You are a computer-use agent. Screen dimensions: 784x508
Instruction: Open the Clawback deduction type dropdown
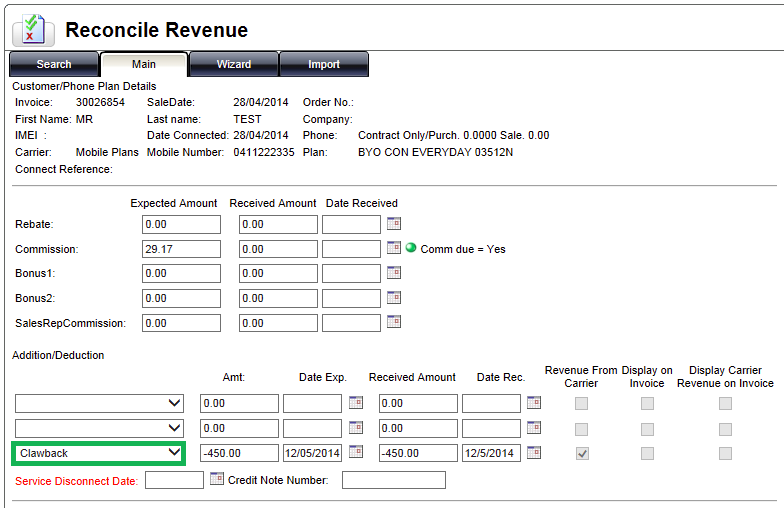(100, 454)
